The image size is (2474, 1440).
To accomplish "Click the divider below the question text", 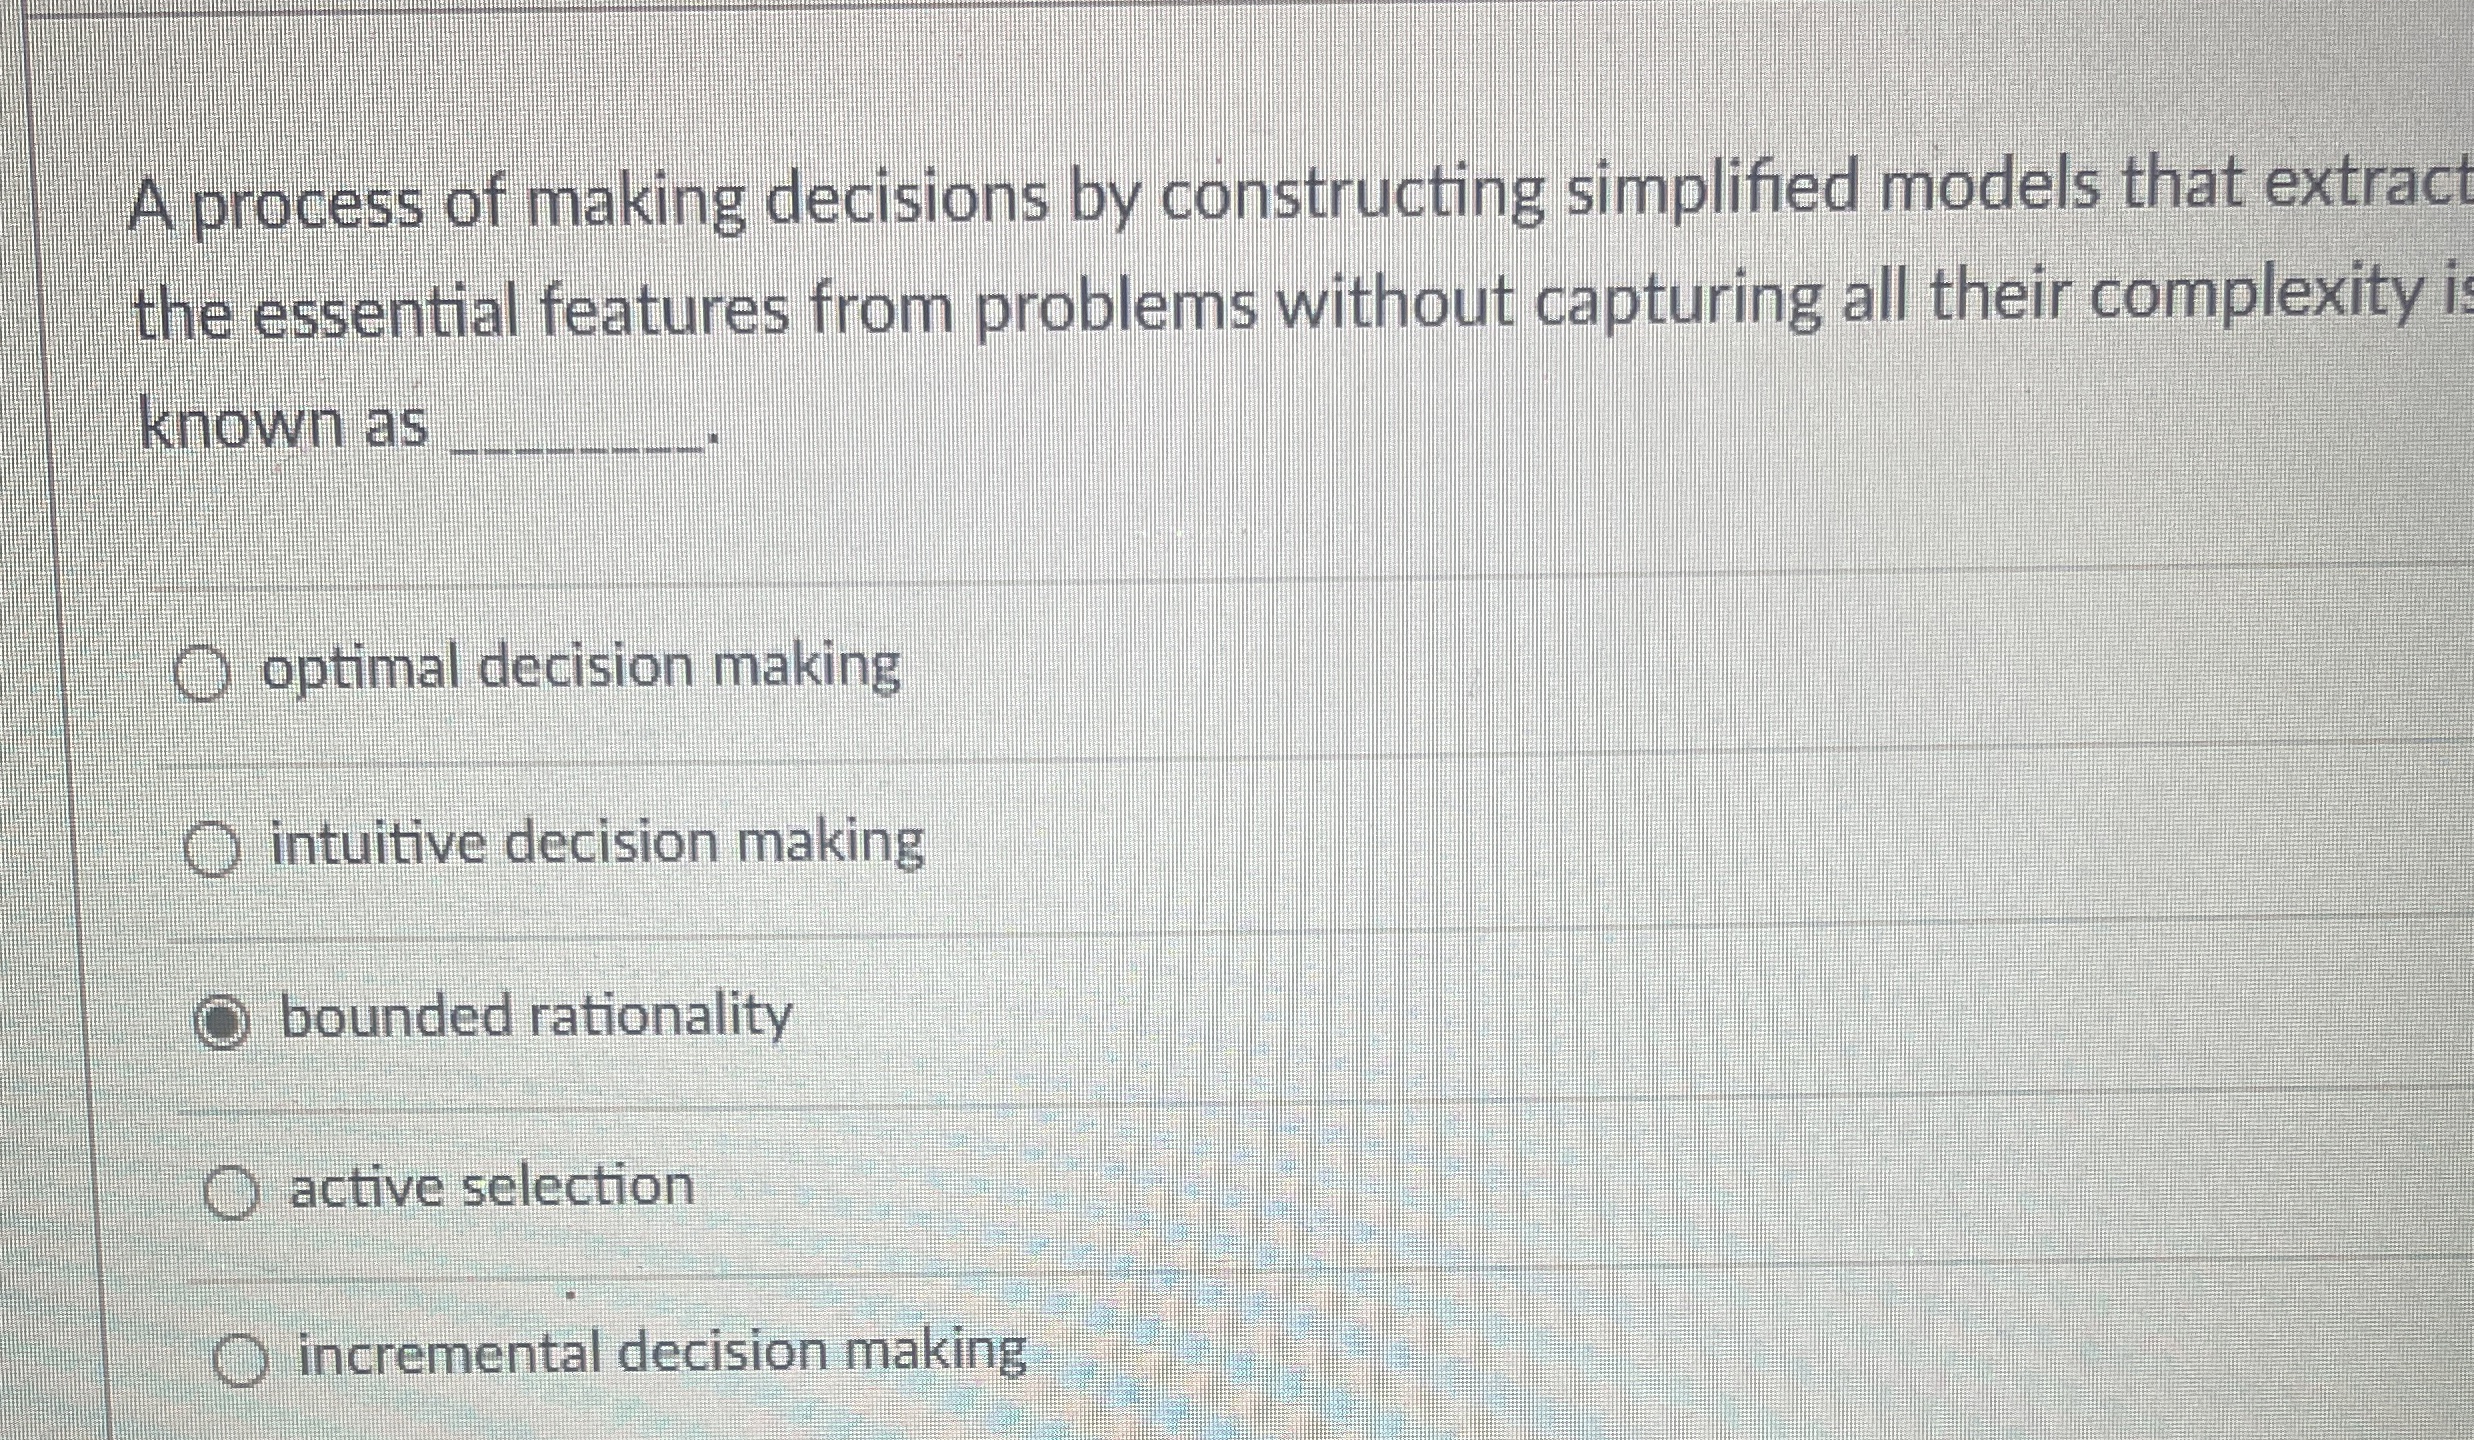I will coord(1200,580).
